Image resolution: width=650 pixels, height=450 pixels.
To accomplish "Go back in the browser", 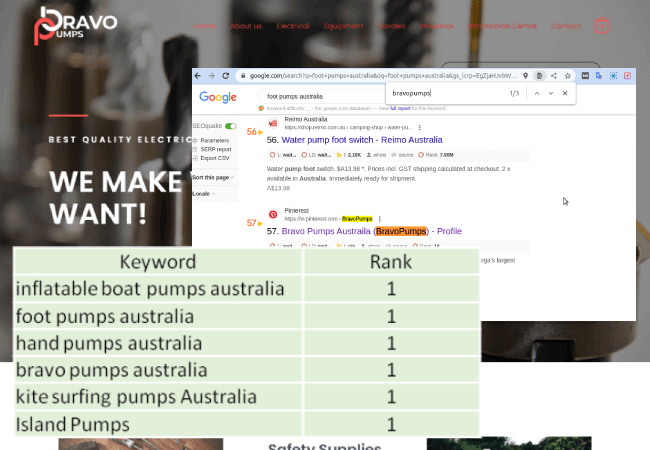I will (x=198, y=76).
